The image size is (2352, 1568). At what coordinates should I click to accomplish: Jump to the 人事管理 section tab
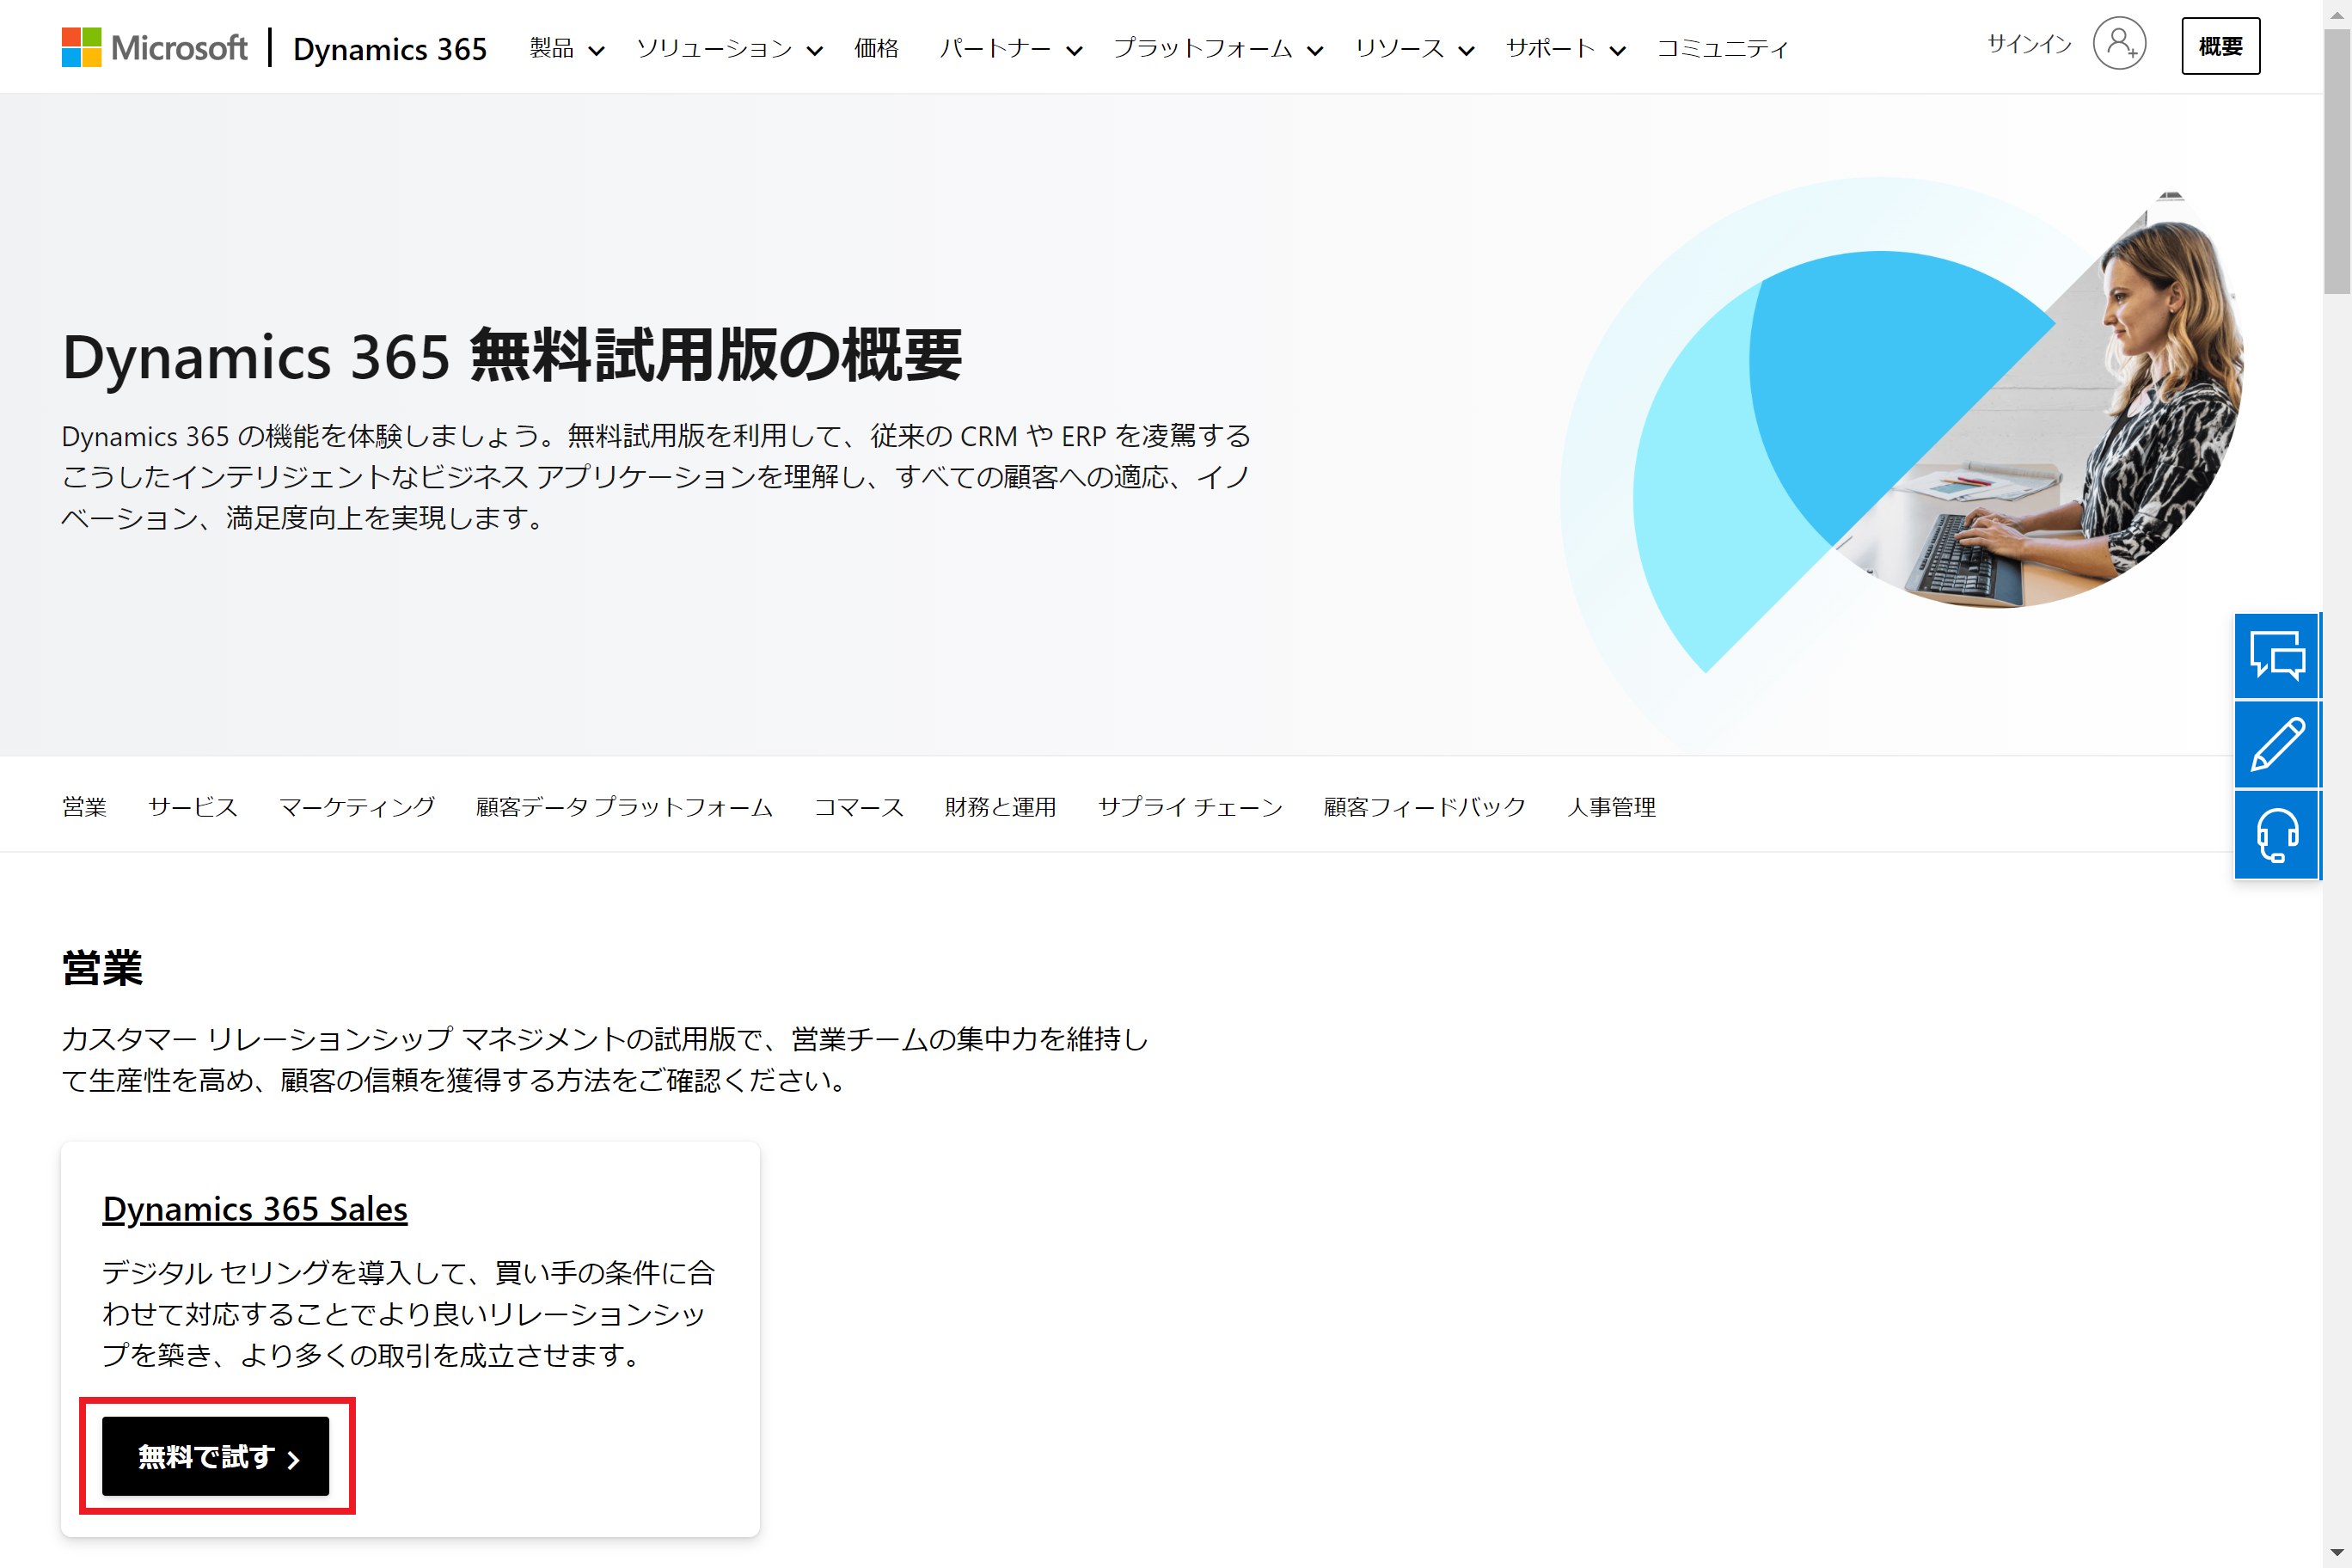(1611, 806)
